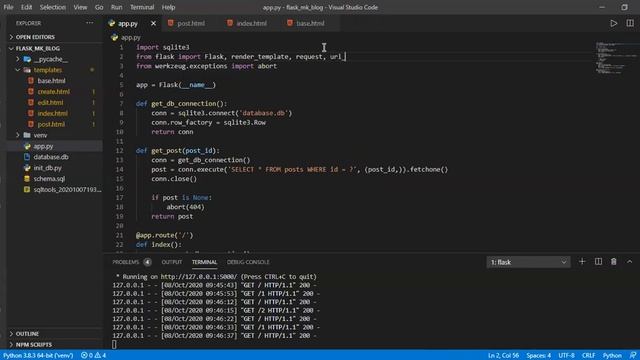Run the Python file with play icon
640x360 pixels.
[613, 23]
